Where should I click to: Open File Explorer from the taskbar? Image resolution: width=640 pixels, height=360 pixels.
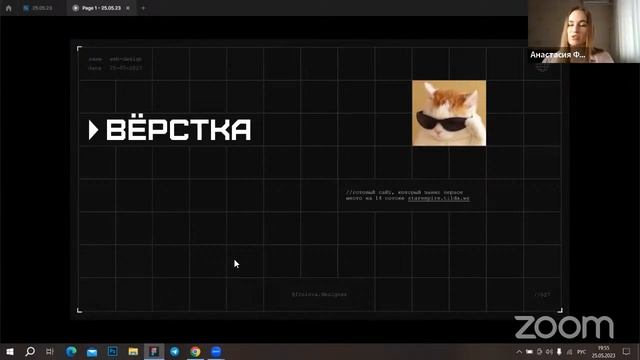click(133, 351)
